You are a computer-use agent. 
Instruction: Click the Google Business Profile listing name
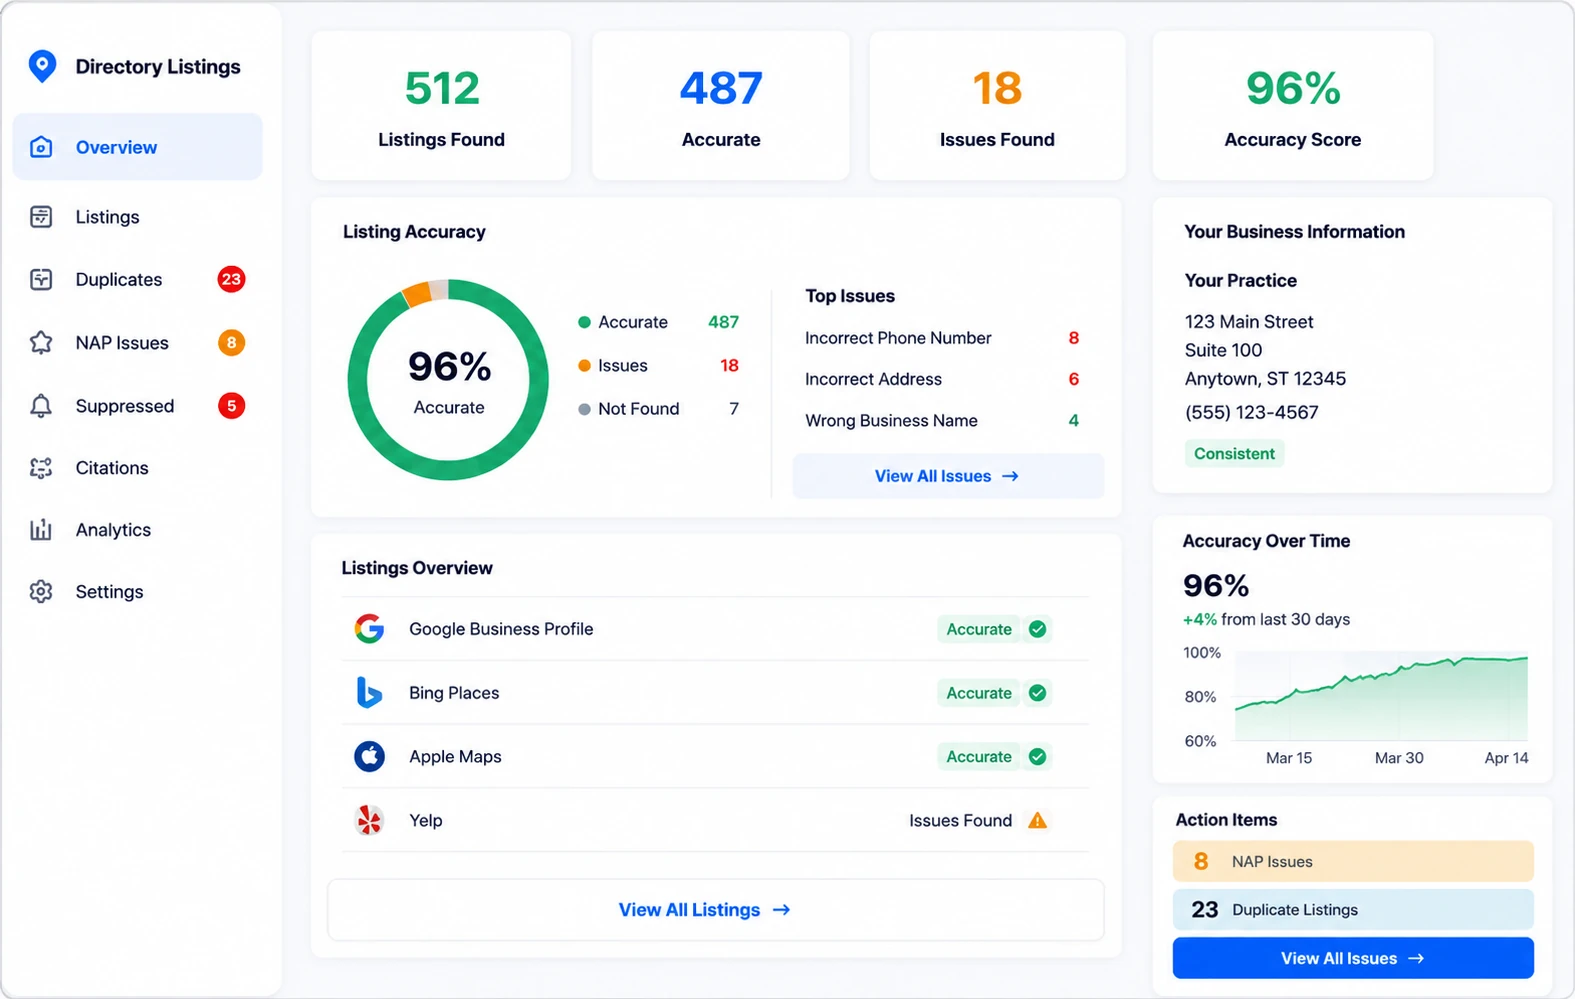click(501, 629)
